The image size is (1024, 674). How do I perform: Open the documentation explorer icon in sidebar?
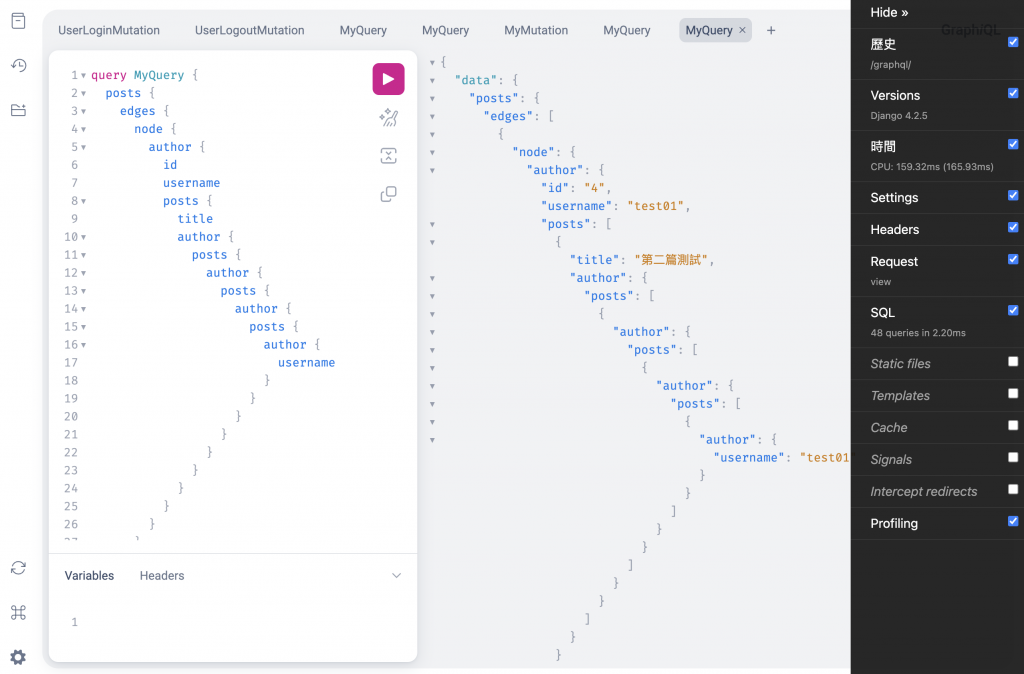(x=18, y=21)
